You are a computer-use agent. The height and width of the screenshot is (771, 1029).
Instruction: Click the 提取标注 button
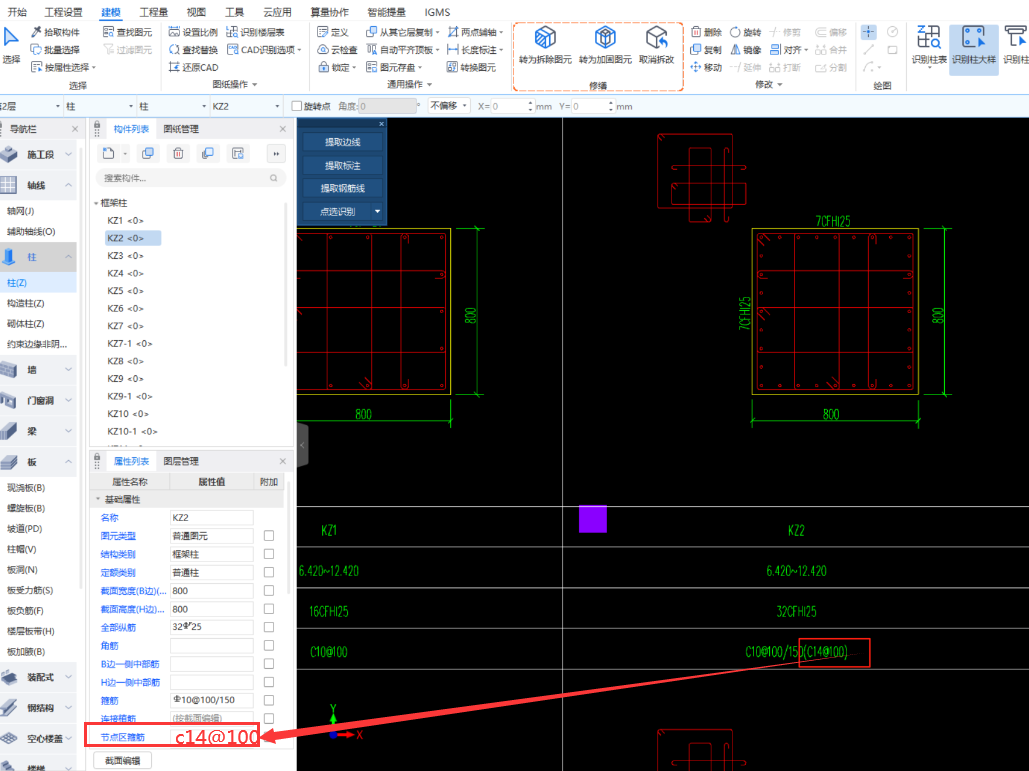(342, 165)
